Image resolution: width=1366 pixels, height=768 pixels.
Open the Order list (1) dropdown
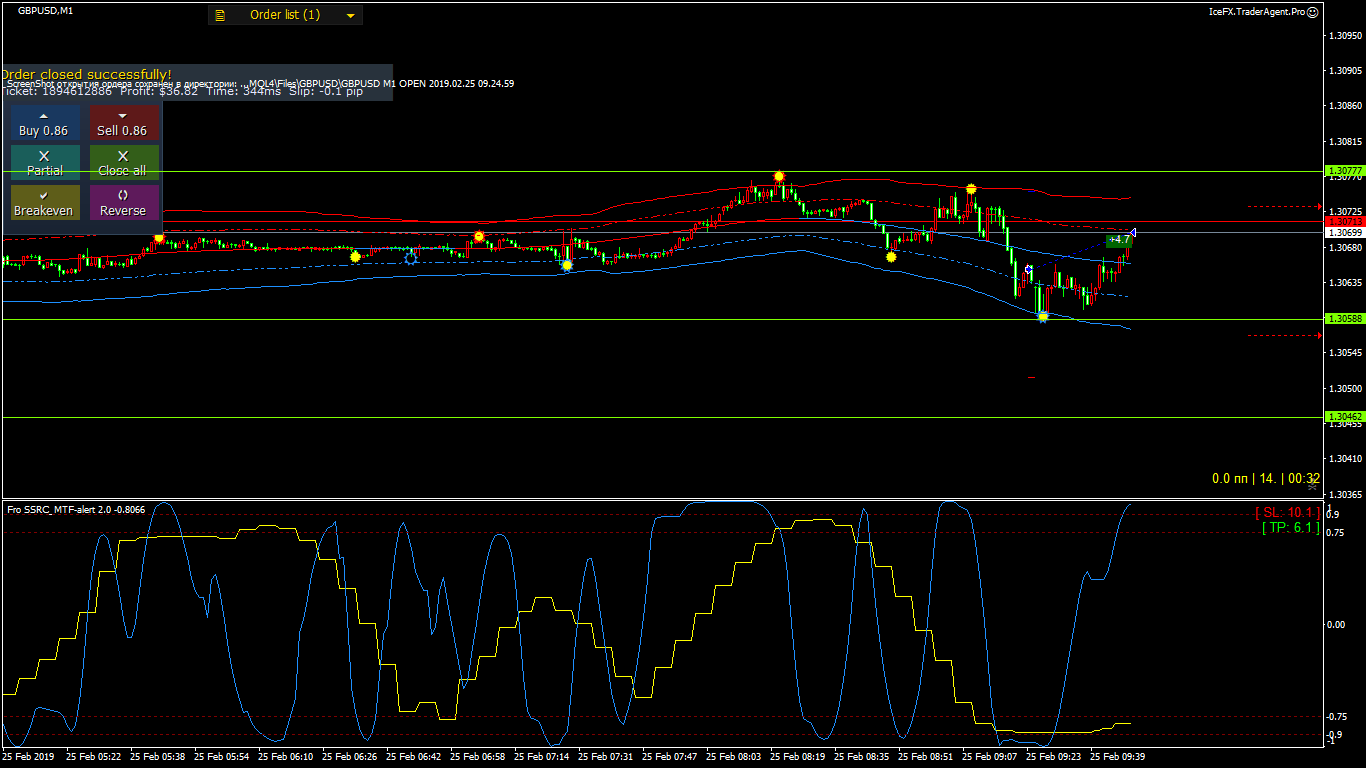click(285, 15)
